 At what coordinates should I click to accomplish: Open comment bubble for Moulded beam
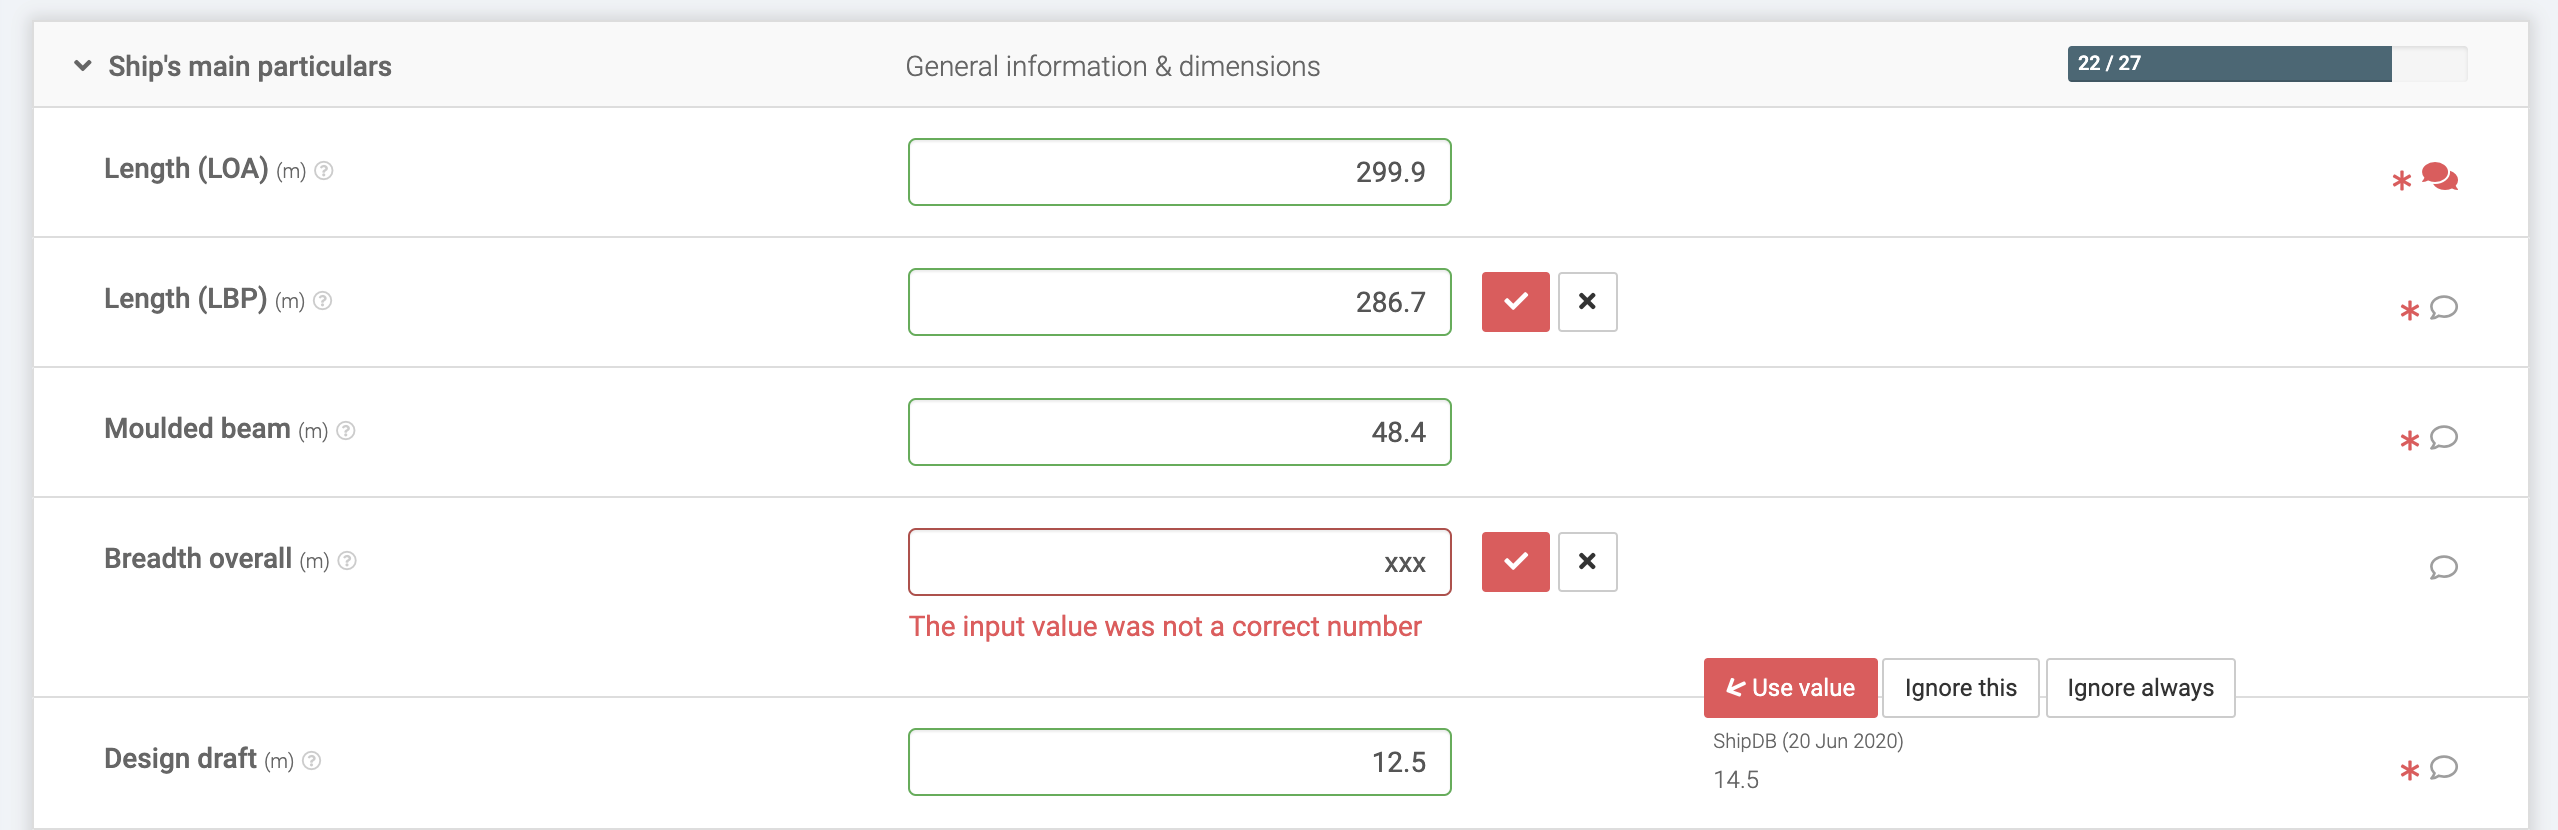pyautogui.click(x=2443, y=437)
